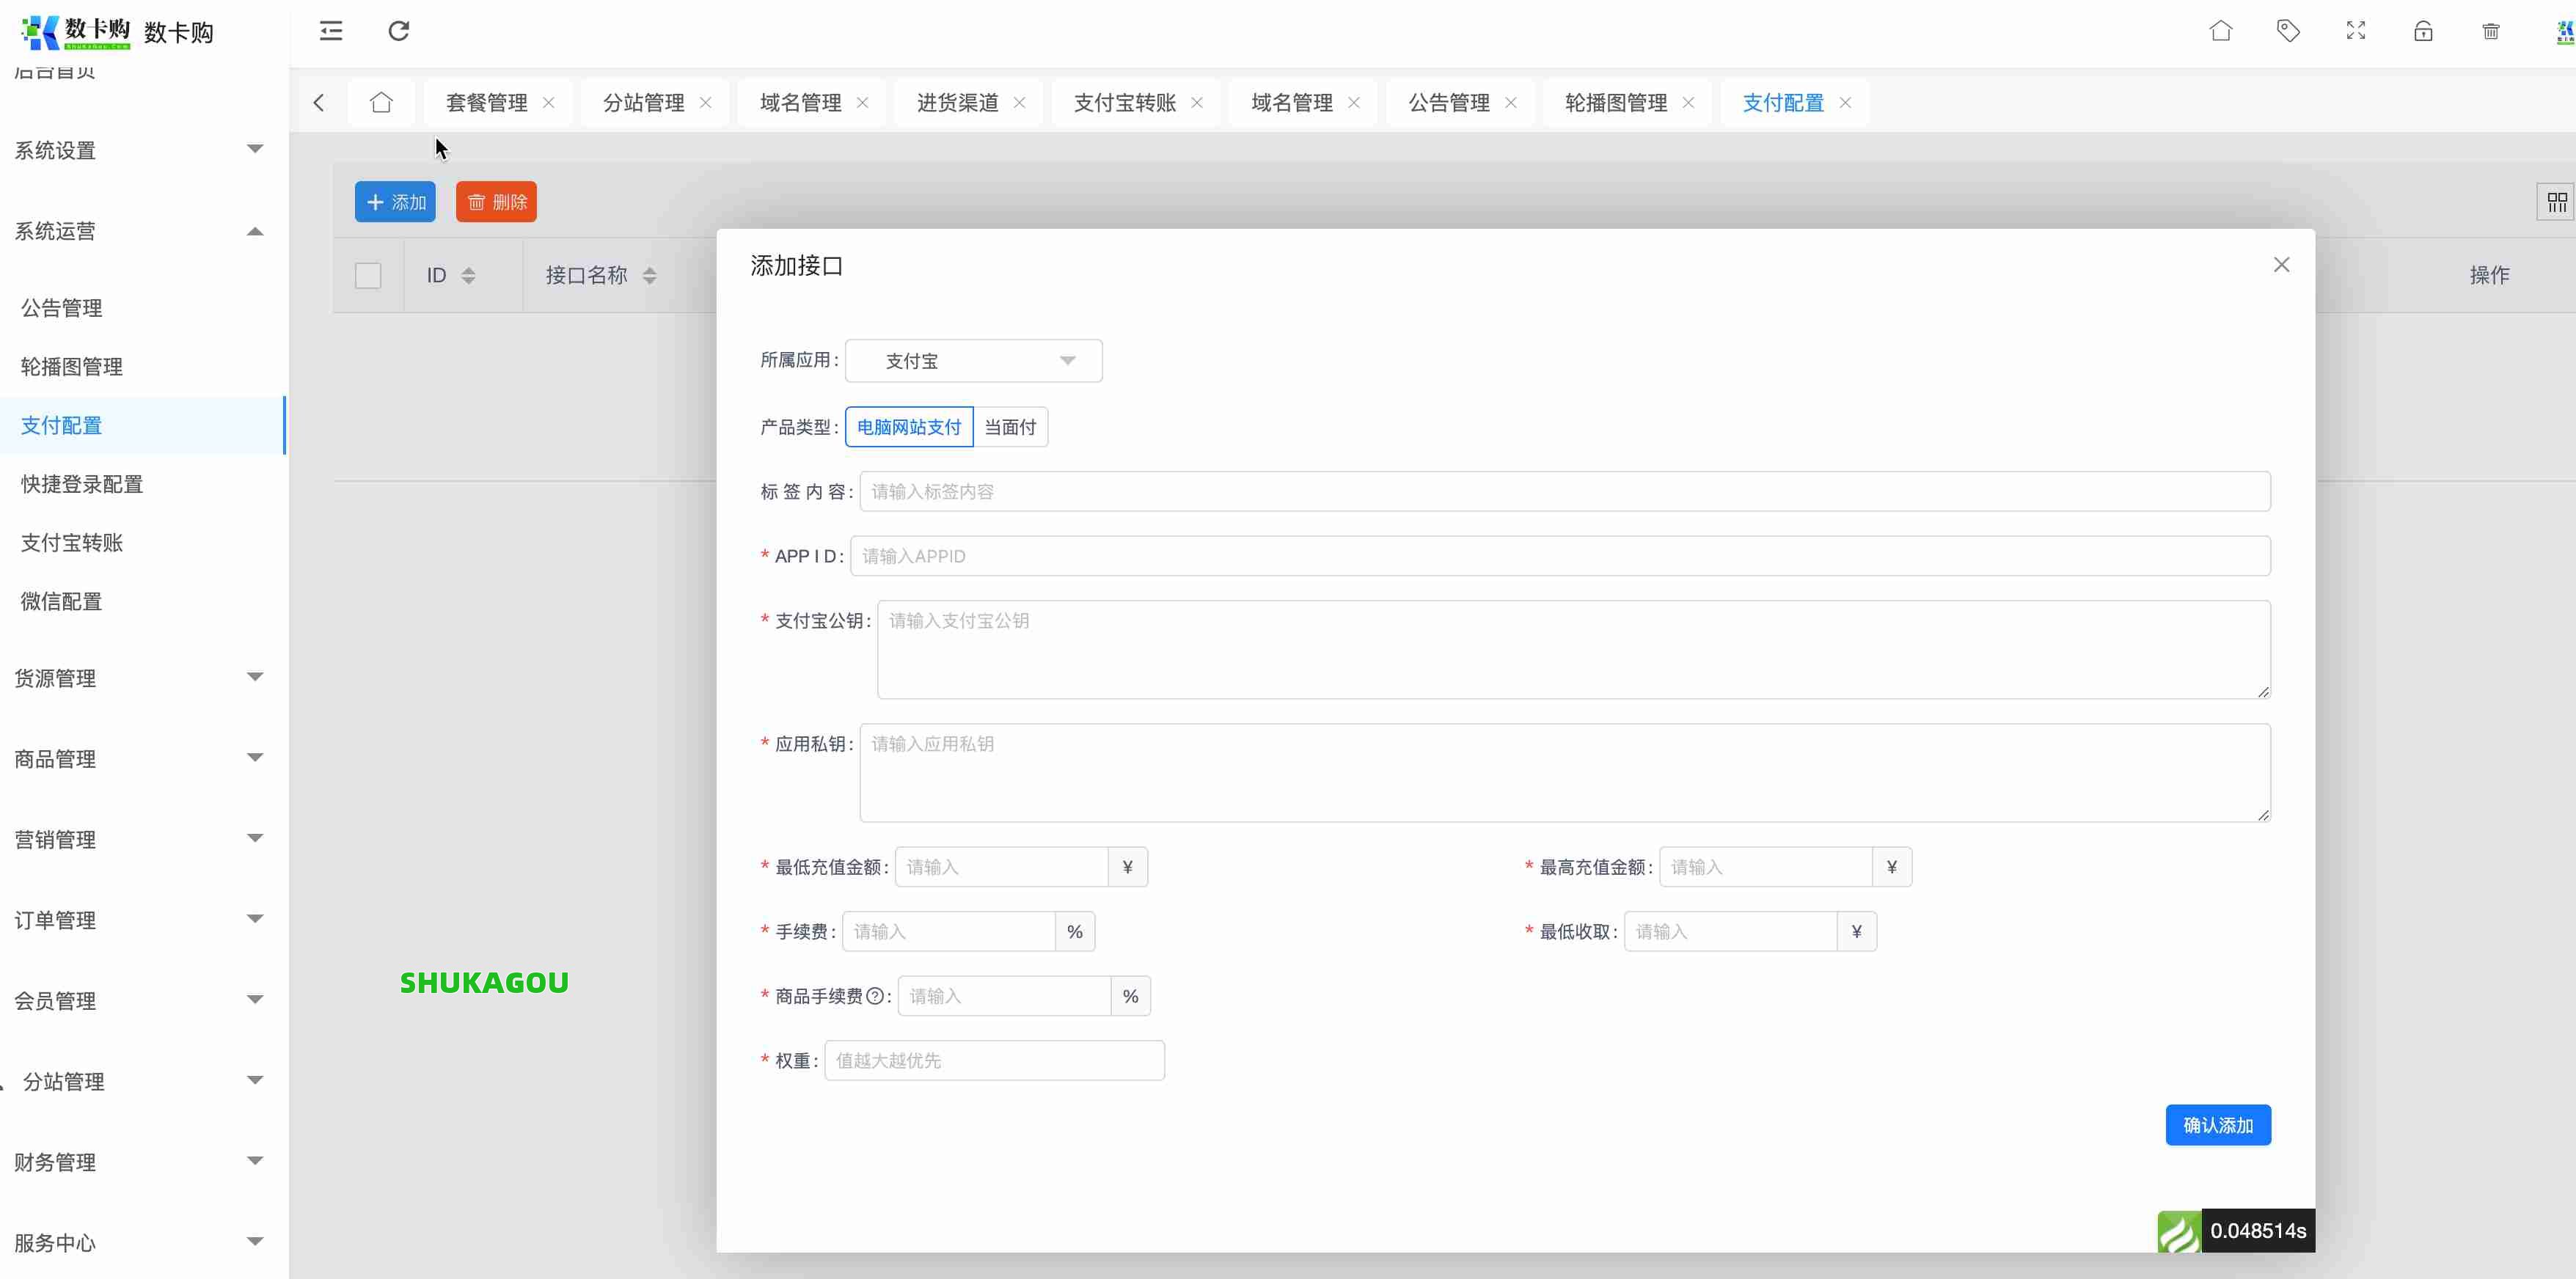Click the APPID input field
The image size is (2576, 1279).
[1560, 555]
